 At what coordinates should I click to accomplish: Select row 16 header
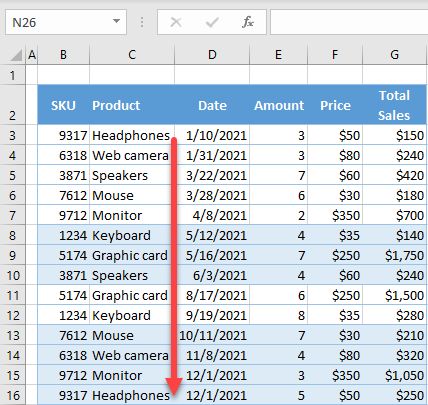tap(13, 395)
